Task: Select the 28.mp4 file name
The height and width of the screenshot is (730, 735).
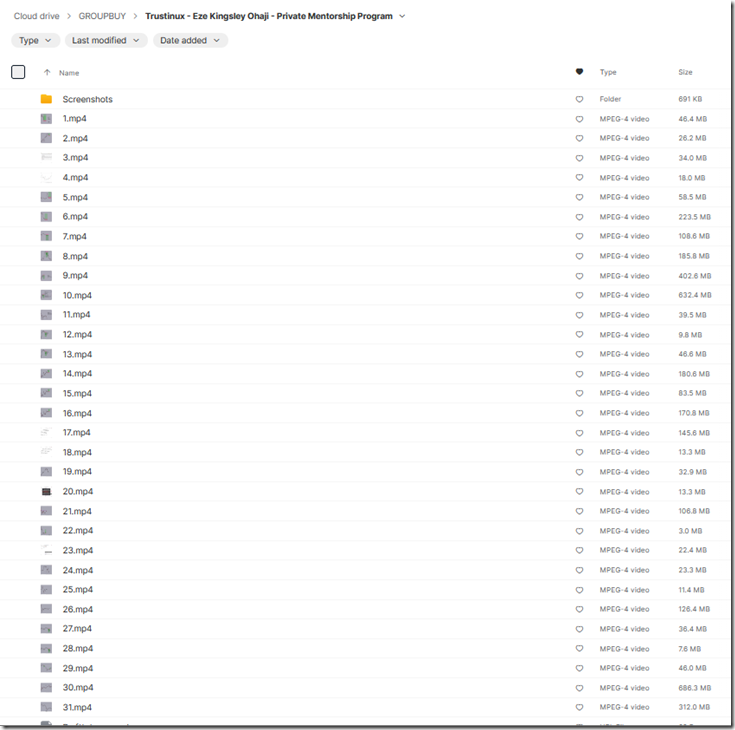Action: [x=78, y=648]
